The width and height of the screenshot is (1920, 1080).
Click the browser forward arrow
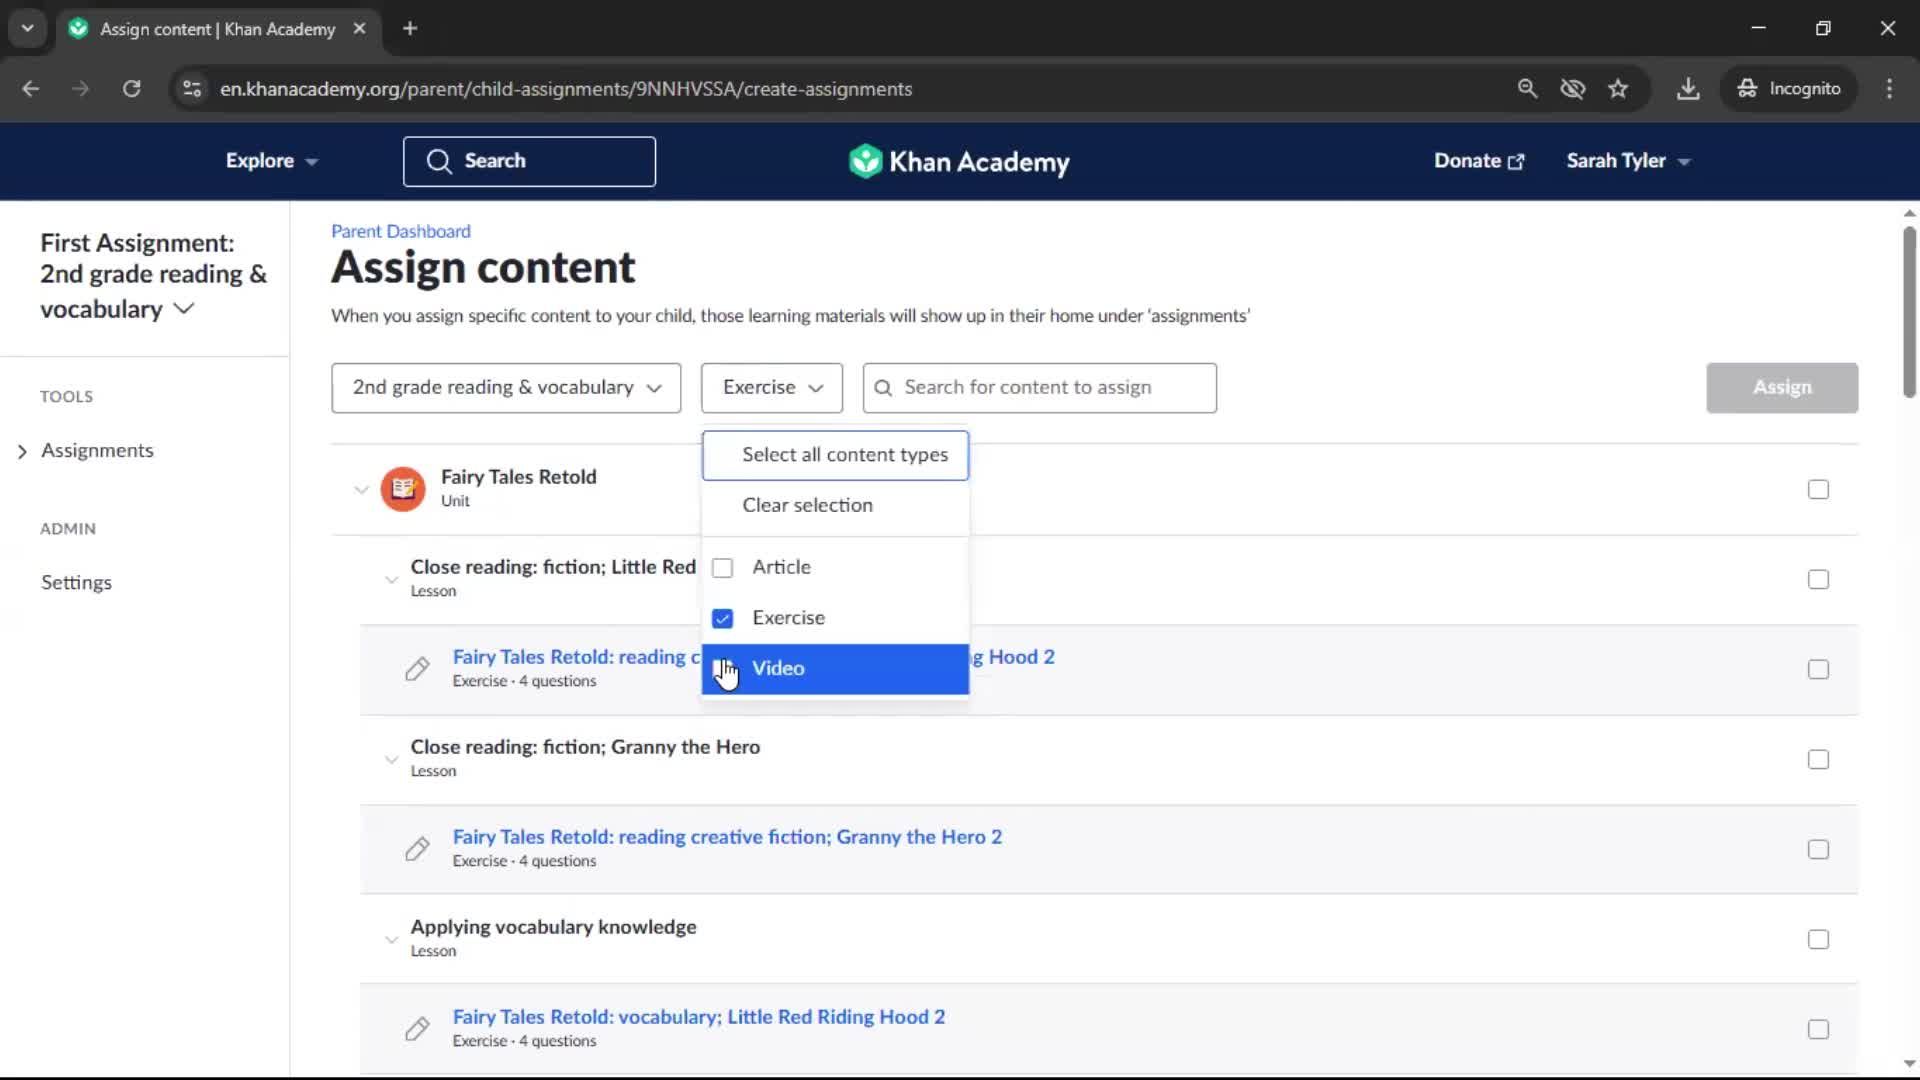(x=80, y=89)
